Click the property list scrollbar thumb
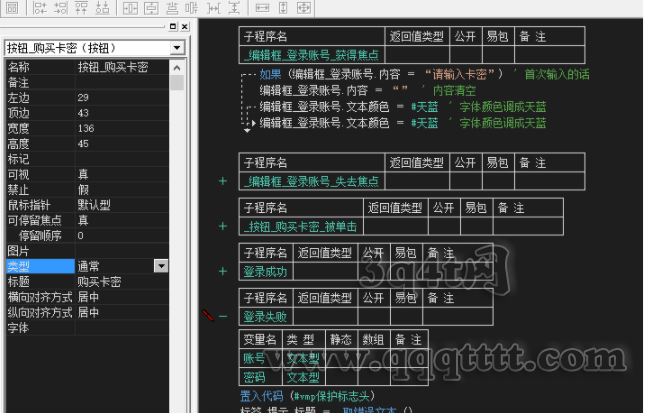The width and height of the screenshot is (646, 413). coord(177,82)
